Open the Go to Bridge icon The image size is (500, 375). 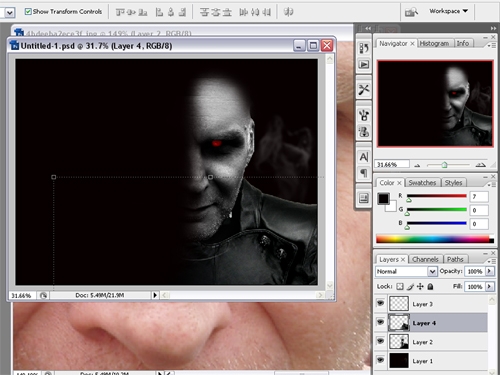pyautogui.click(x=411, y=12)
